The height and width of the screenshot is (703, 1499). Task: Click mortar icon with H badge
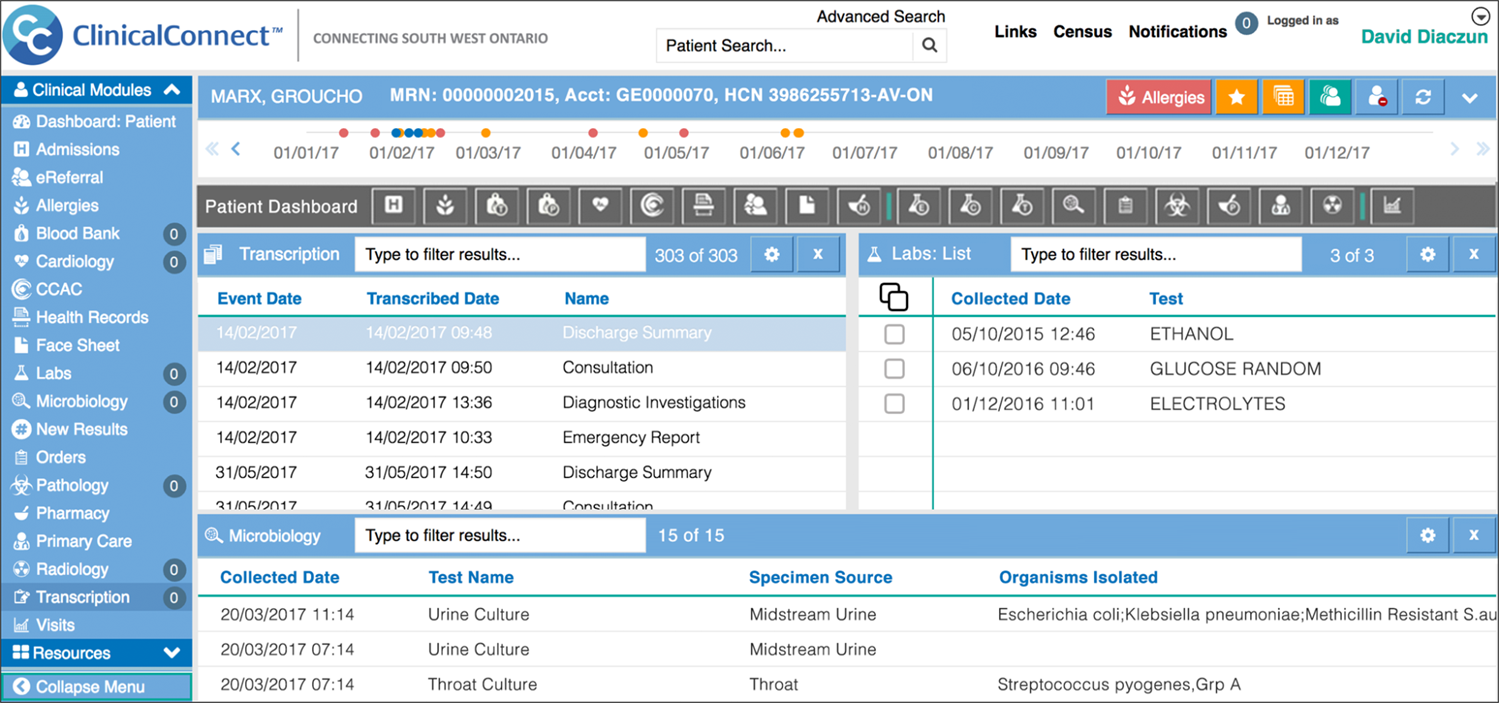click(859, 205)
